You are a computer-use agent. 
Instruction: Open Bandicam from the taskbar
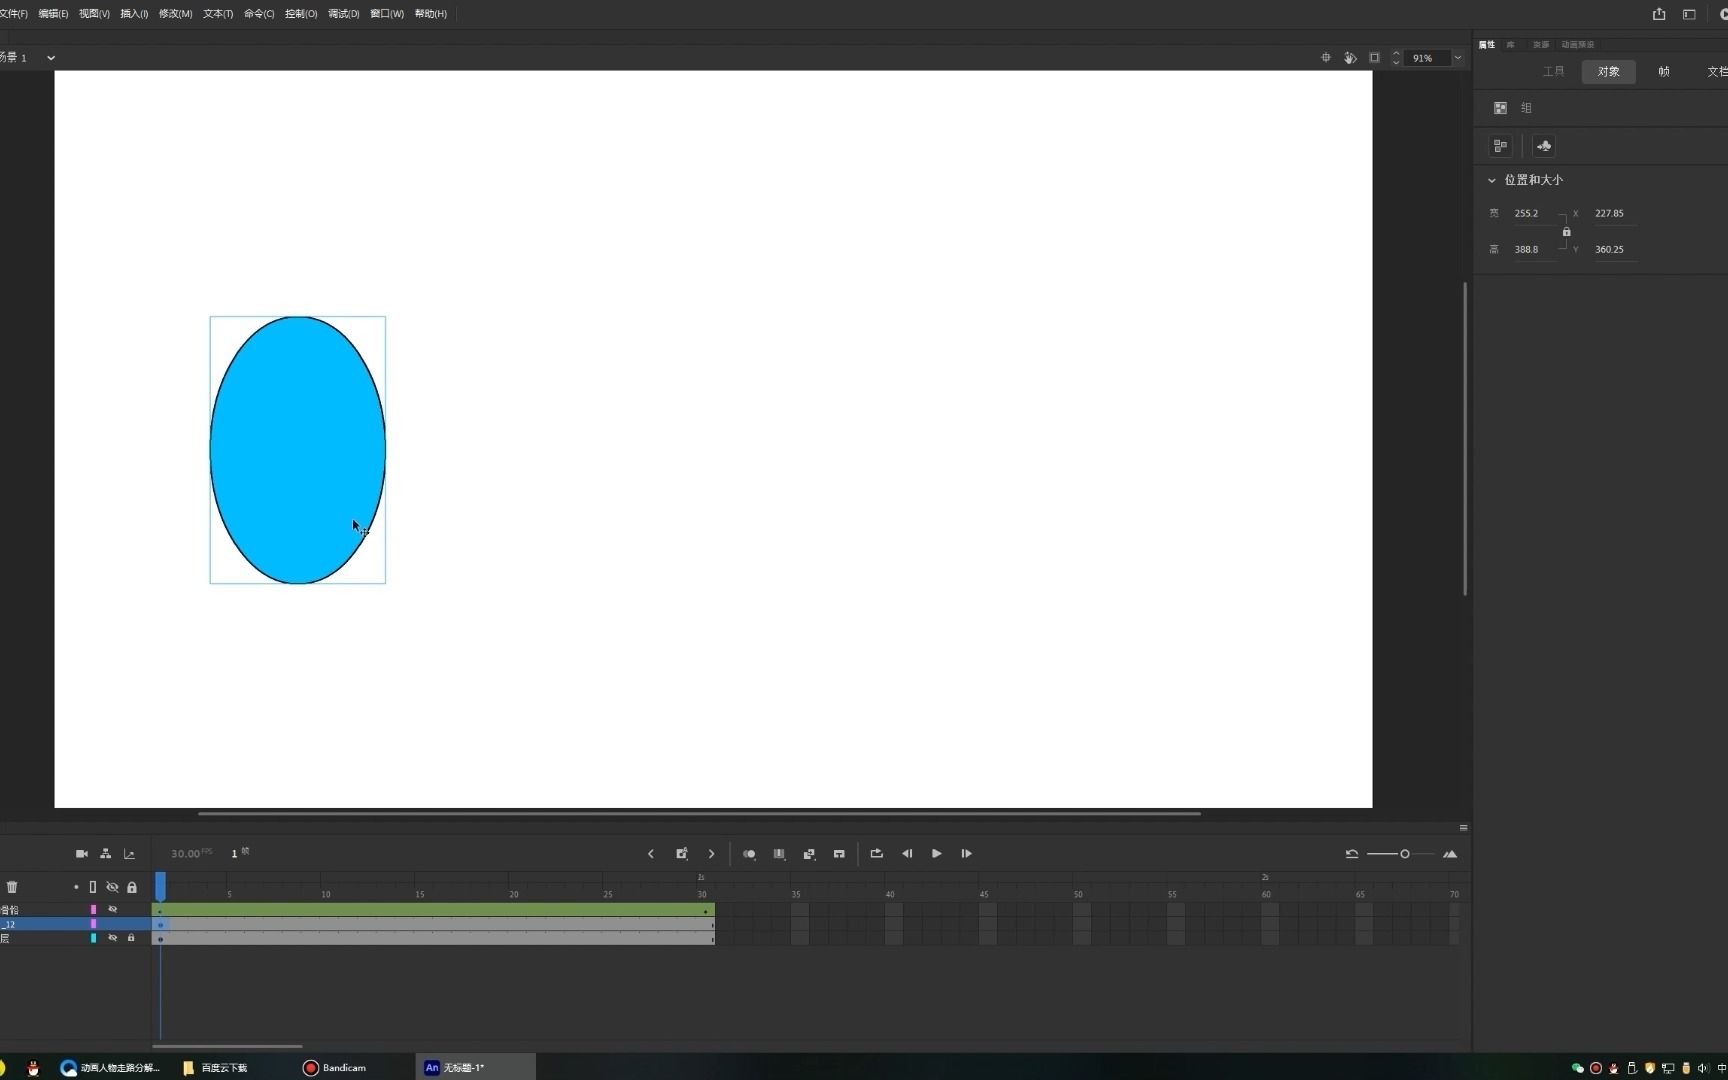tap(336, 1068)
